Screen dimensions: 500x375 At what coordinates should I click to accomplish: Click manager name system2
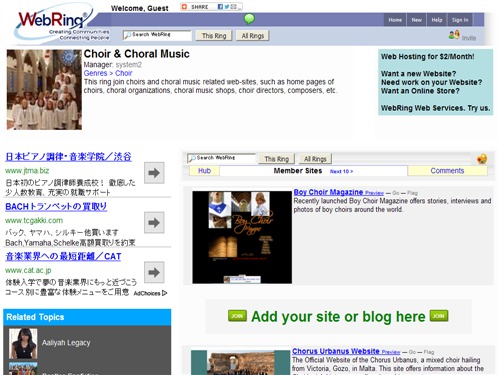point(128,65)
